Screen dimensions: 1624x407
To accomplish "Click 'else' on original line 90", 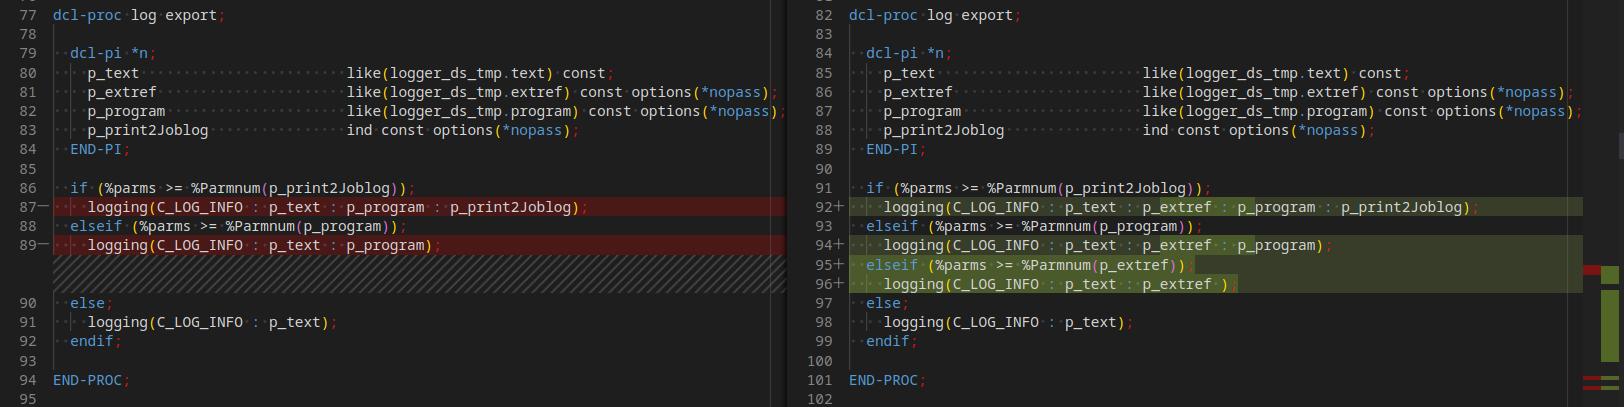I will pyautogui.click(x=87, y=303).
